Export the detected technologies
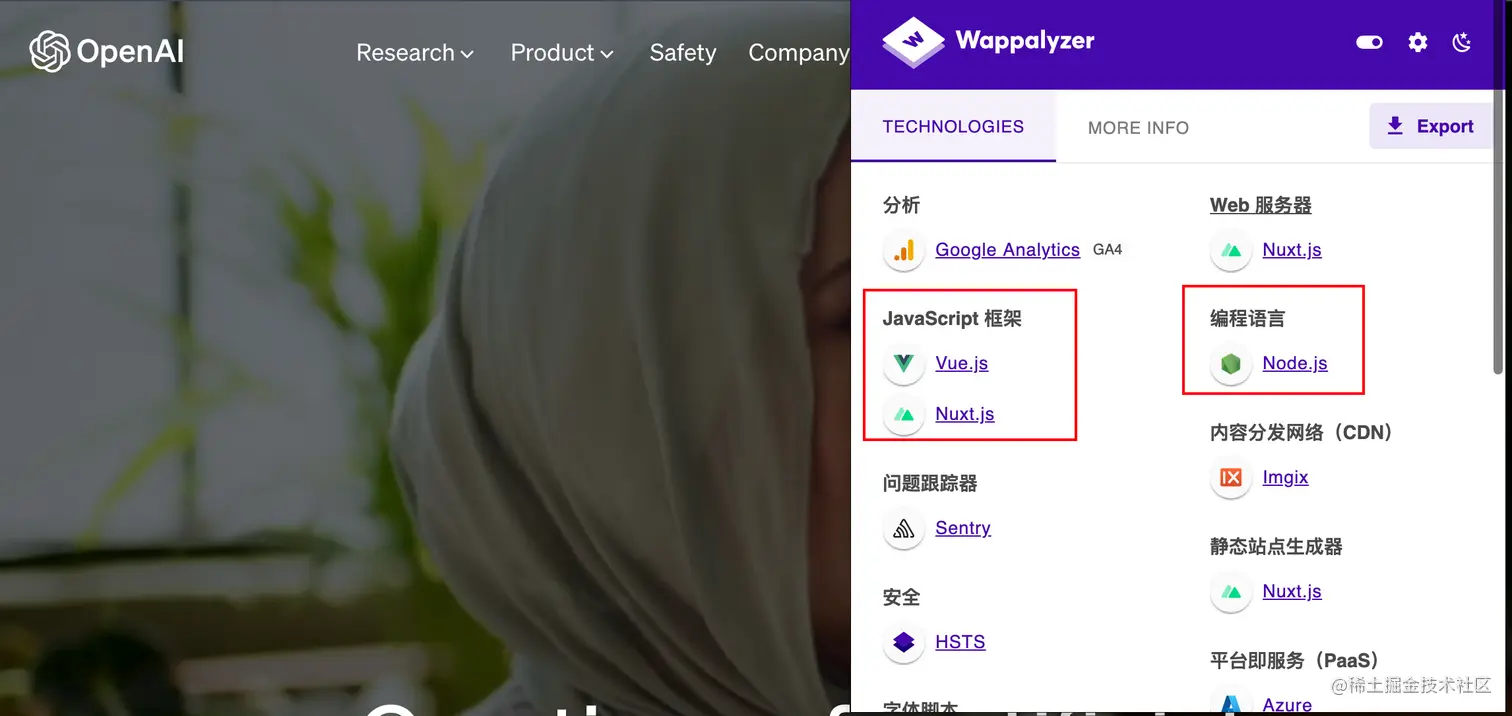 [x=1430, y=126]
